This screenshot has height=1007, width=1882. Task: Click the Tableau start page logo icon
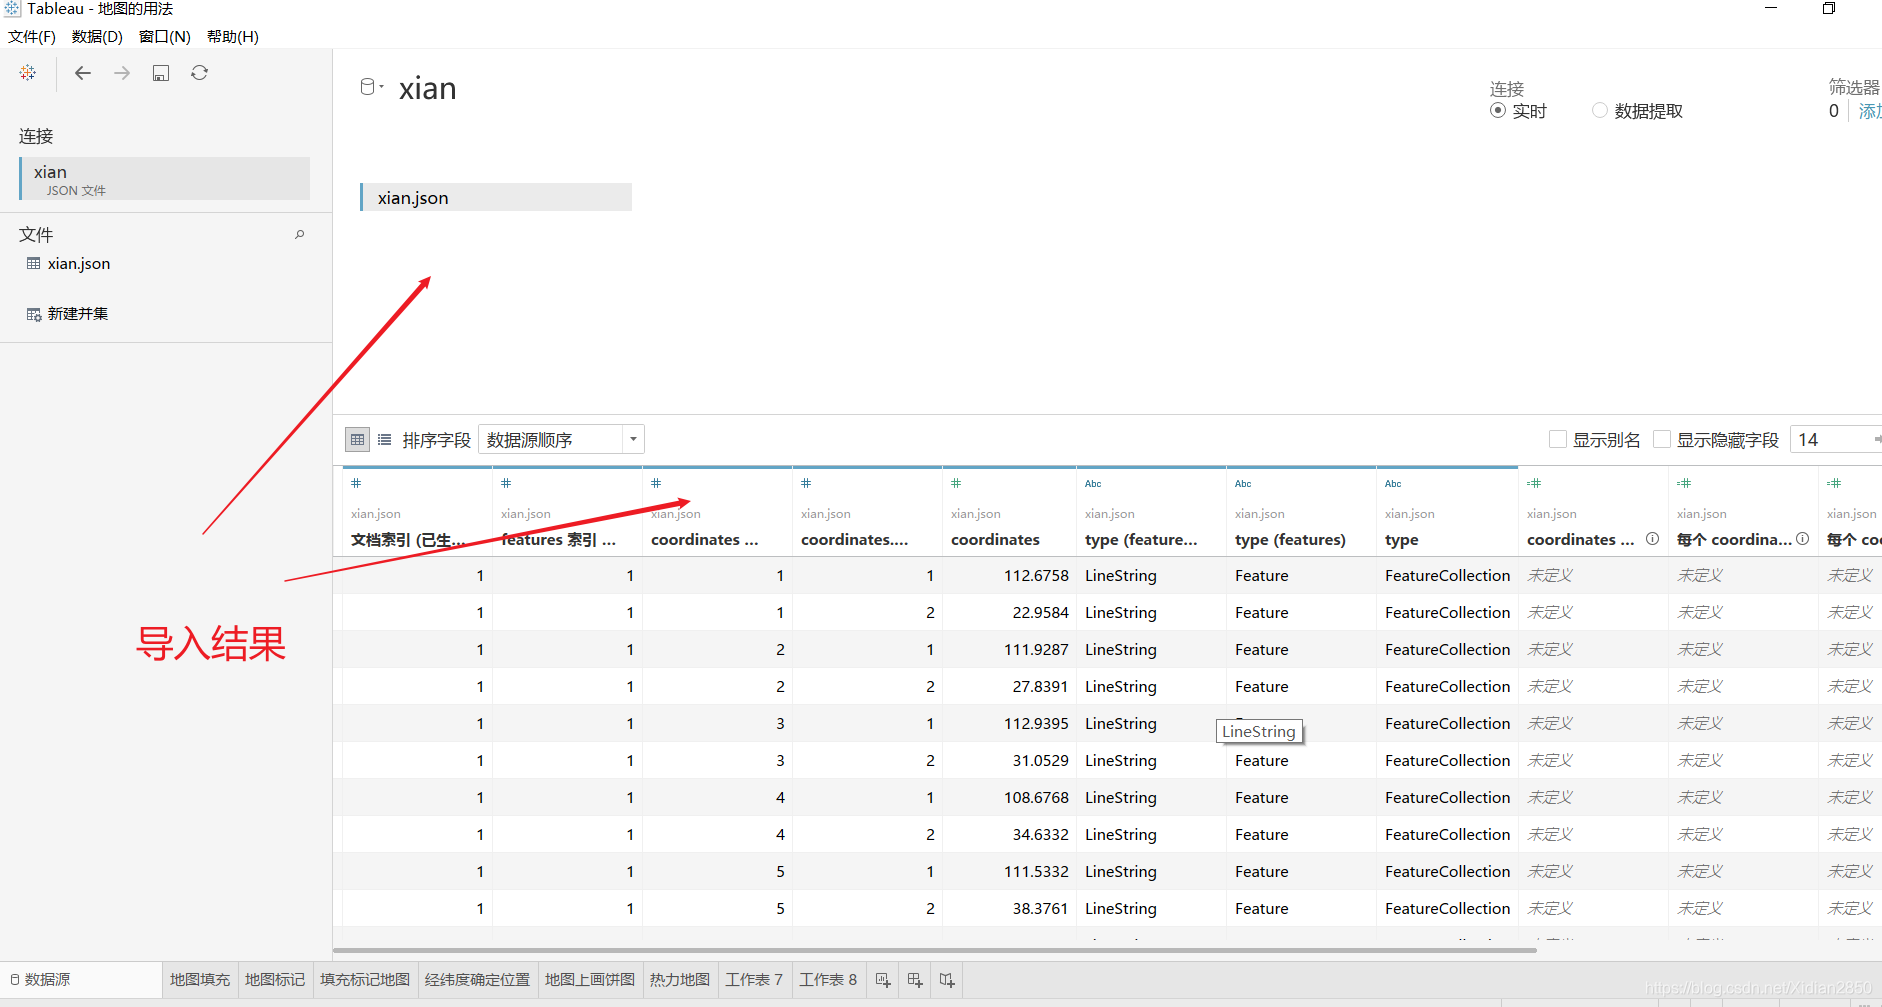[28, 73]
